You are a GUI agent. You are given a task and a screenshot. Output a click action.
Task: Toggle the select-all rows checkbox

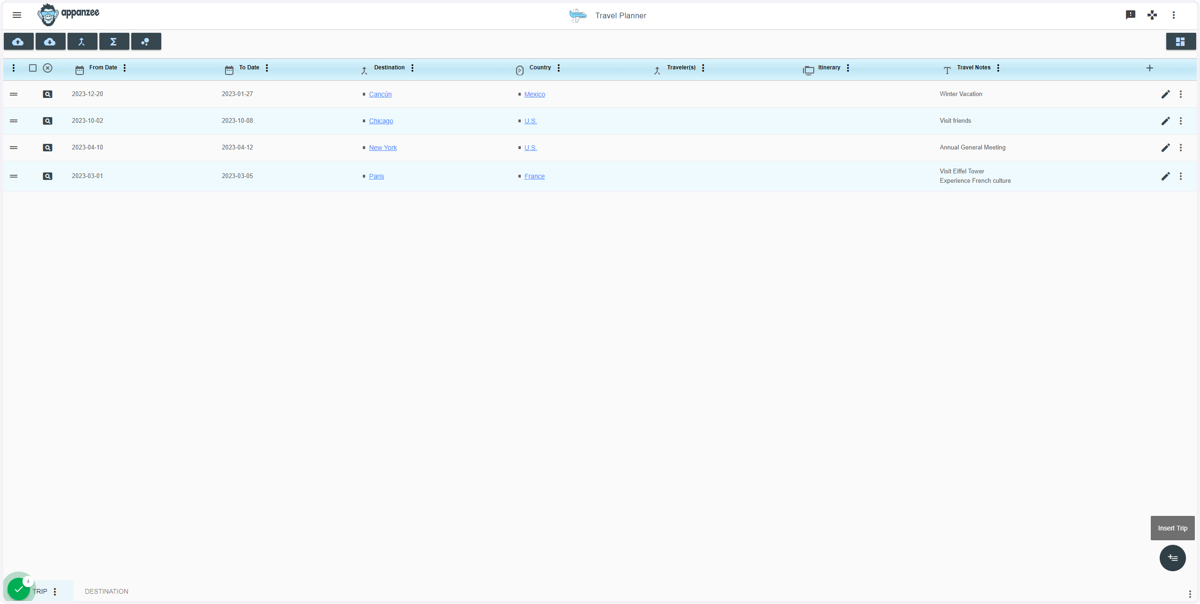[x=33, y=68]
